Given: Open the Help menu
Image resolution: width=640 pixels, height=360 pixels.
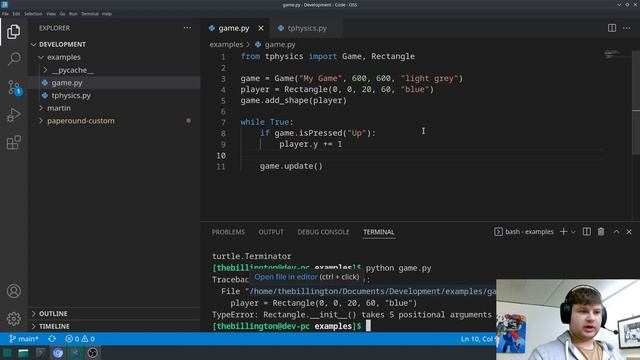Looking at the screenshot, I should click(x=107, y=13).
